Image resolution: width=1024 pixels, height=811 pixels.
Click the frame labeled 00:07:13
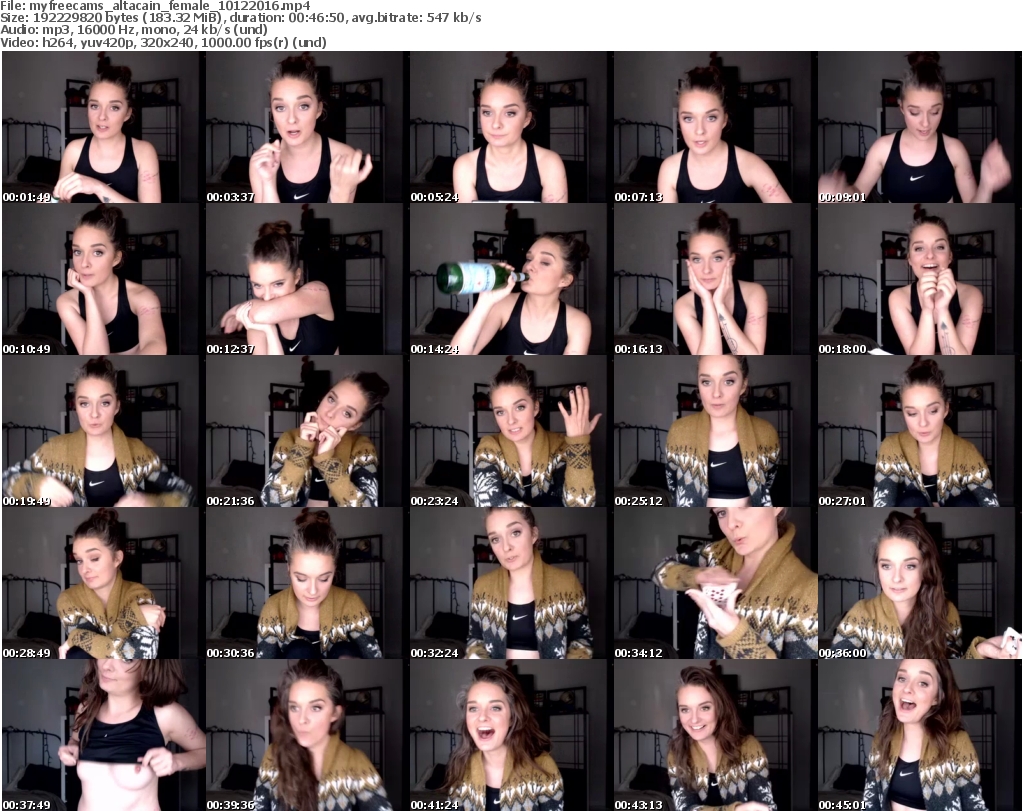714,128
